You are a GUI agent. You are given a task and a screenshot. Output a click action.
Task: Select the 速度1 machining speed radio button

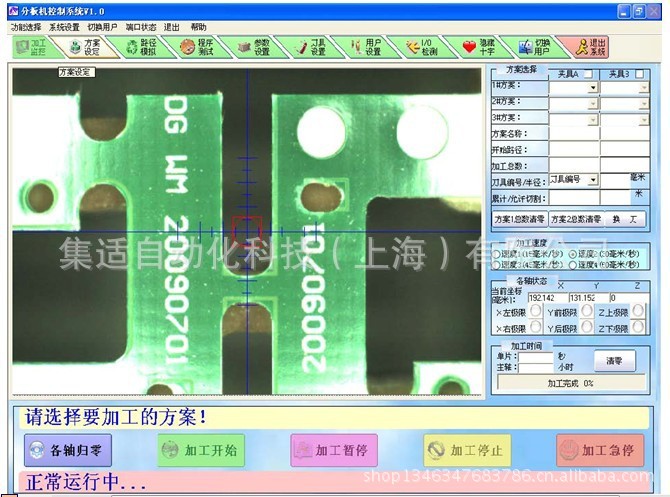click(x=497, y=254)
